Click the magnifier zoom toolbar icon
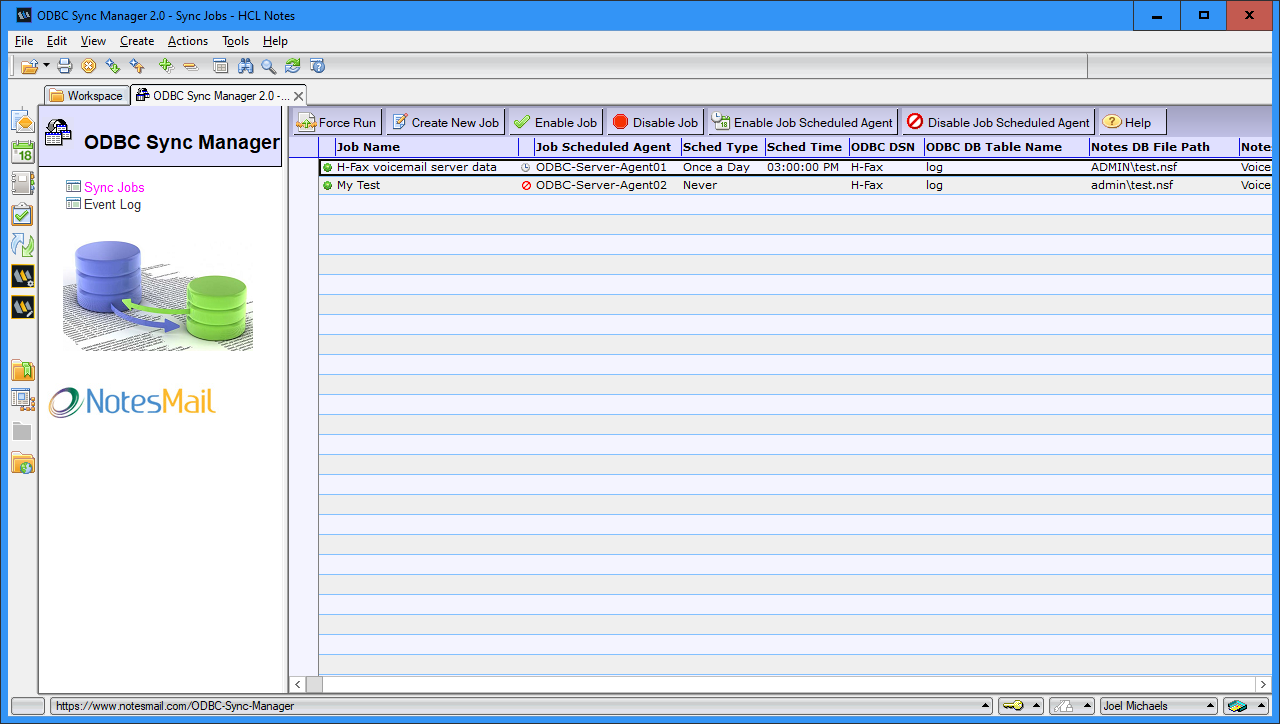The height and width of the screenshot is (724, 1280). click(268, 65)
